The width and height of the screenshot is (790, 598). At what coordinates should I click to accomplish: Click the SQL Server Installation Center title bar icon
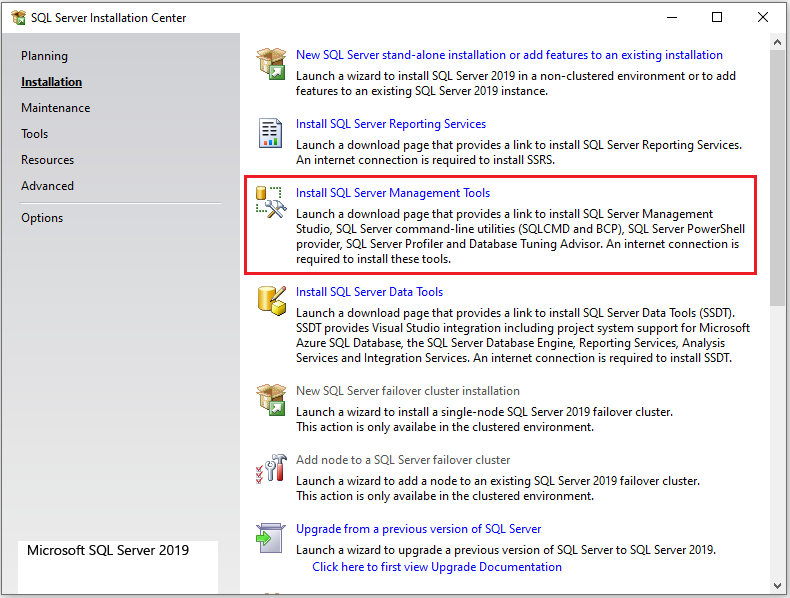(18, 17)
